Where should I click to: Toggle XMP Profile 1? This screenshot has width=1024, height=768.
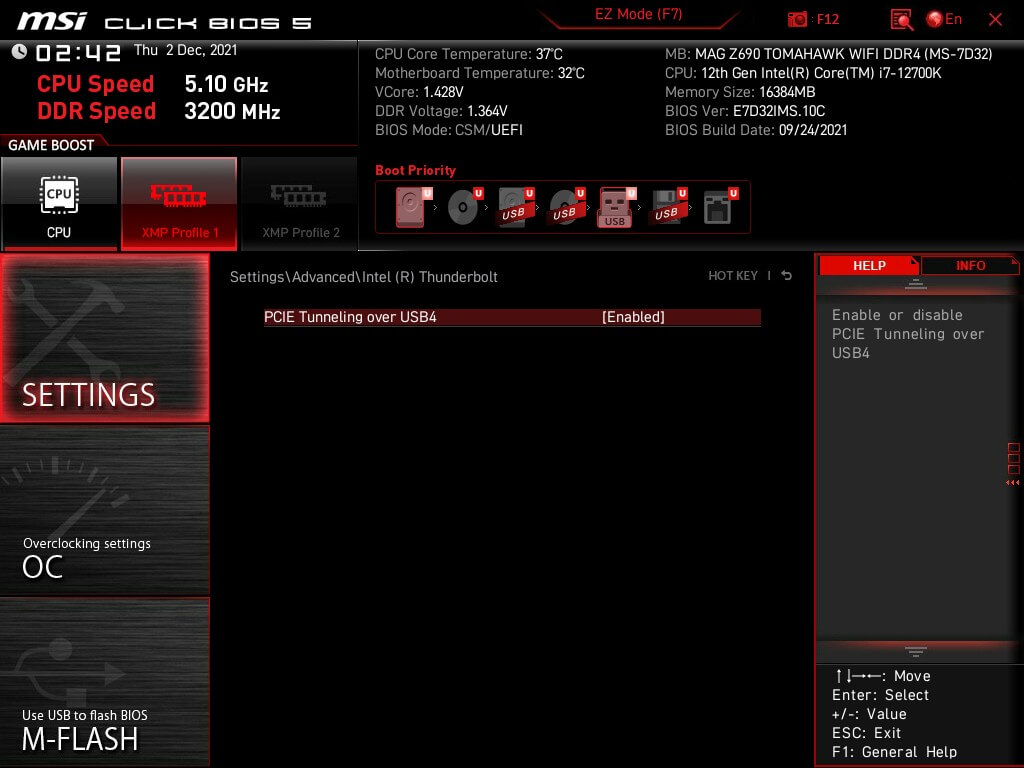pyautogui.click(x=179, y=204)
